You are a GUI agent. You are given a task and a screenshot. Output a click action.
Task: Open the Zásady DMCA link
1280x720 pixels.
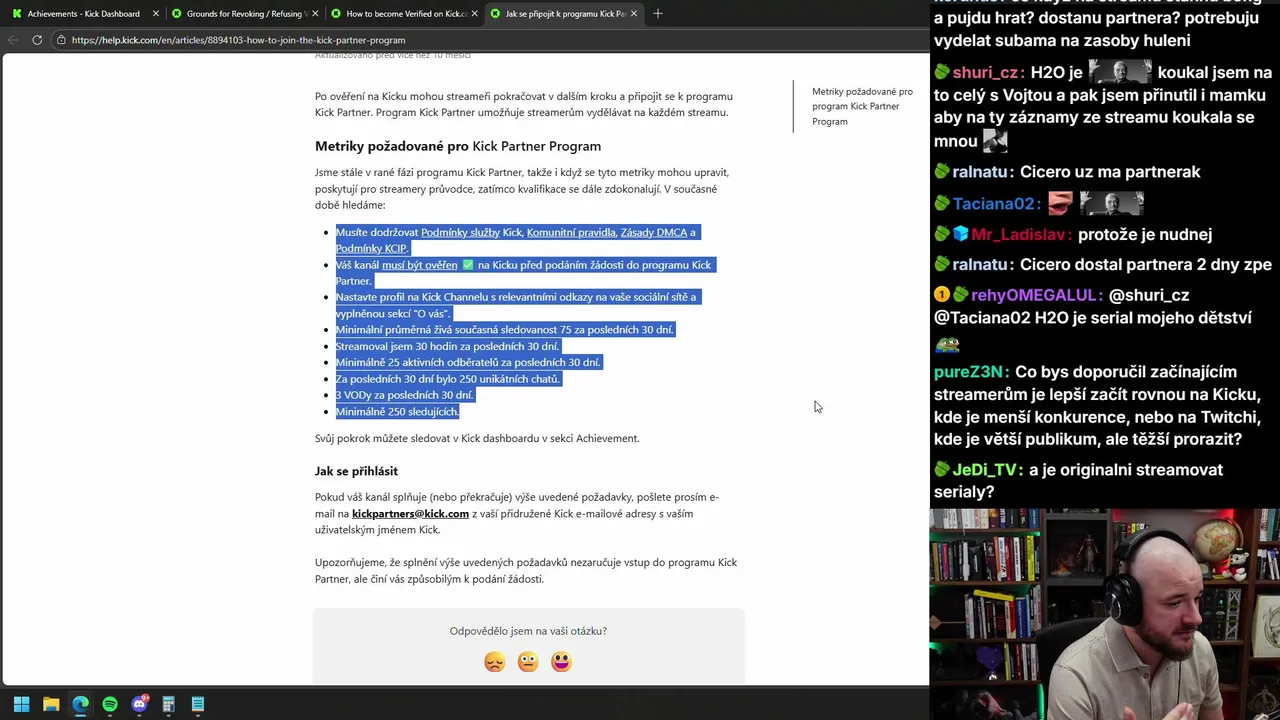click(654, 232)
